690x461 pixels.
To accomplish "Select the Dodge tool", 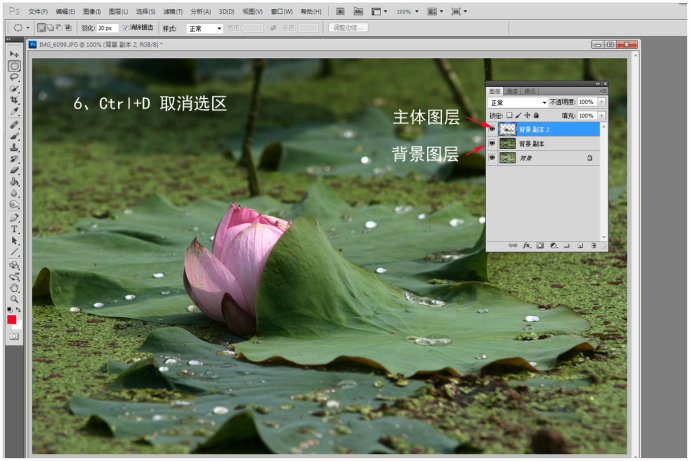I will (14, 205).
